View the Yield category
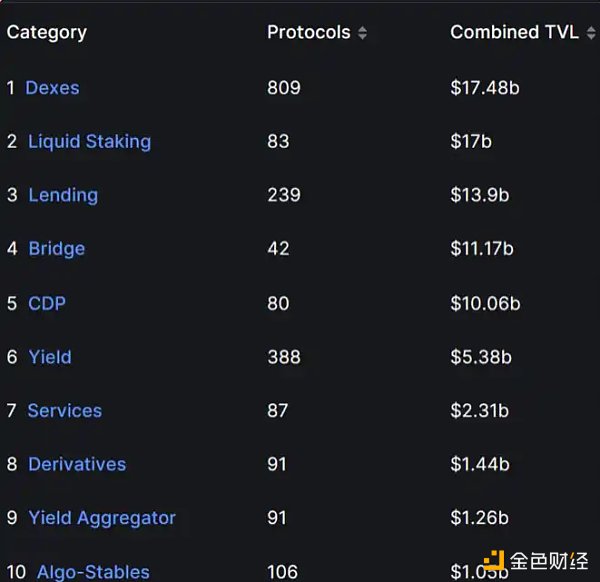The image size is (600, 582). coord(50,357)
